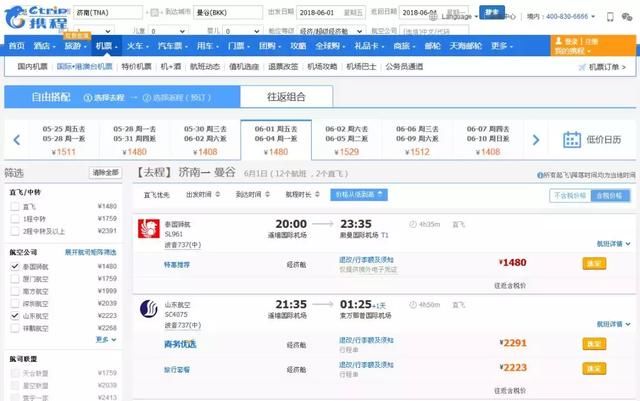Check the 祥鹏航空 airline checkbox
This screenshot has width=640, height=401.
pyautogui.click(x=15, y=327)
